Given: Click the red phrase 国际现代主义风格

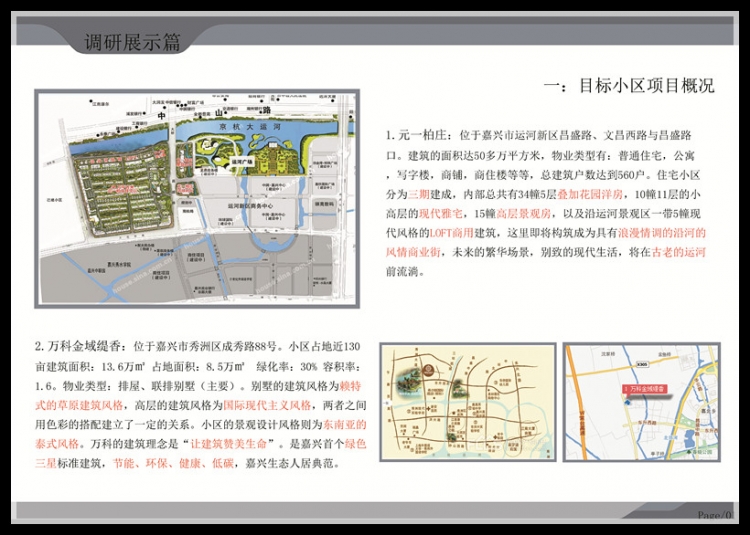Looking at the screenshot, I should (x=267, y=405).
